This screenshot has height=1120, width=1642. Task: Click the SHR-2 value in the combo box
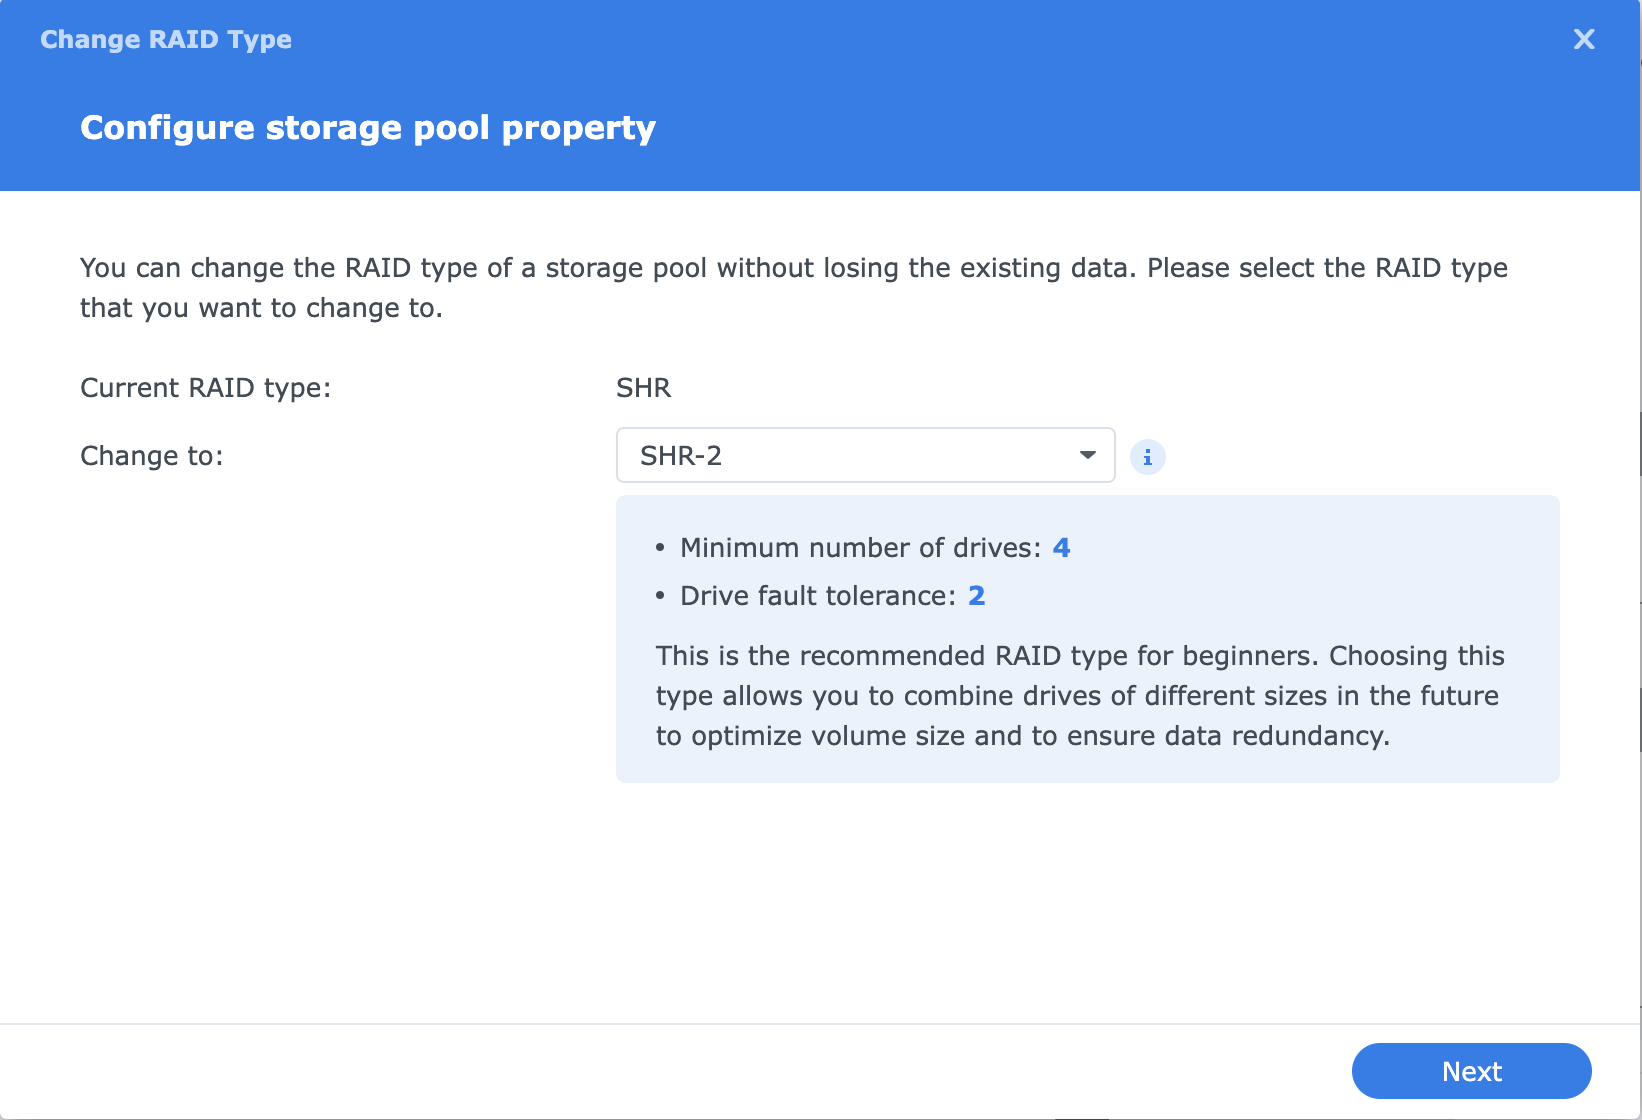681,456
